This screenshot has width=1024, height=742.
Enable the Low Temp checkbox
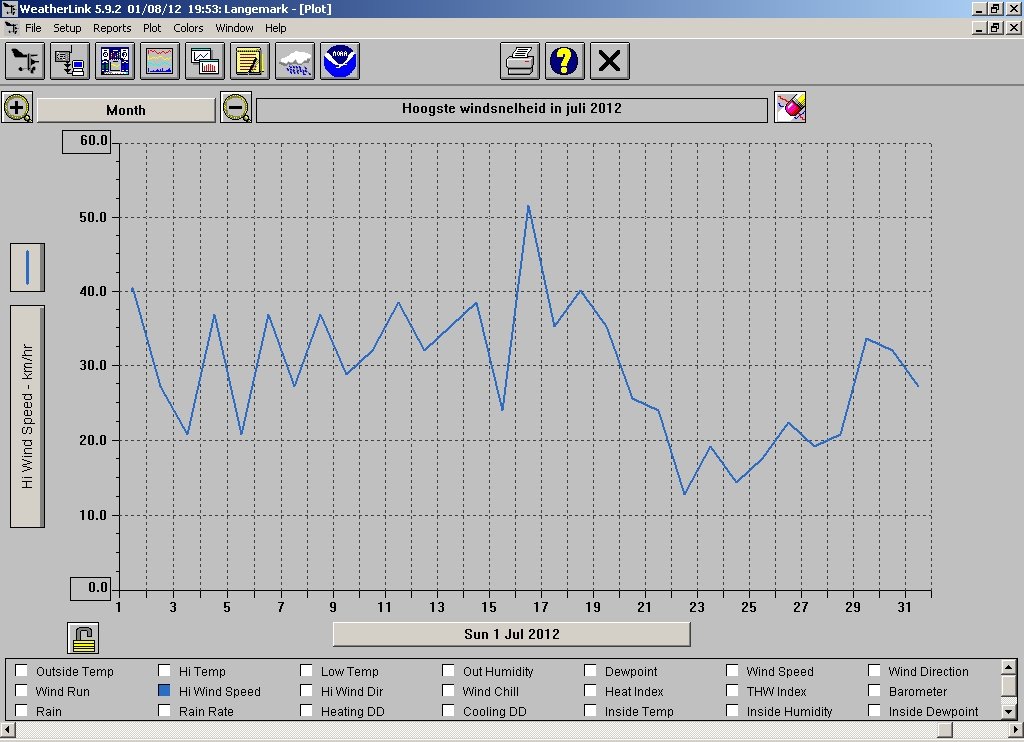coord(306,671)
